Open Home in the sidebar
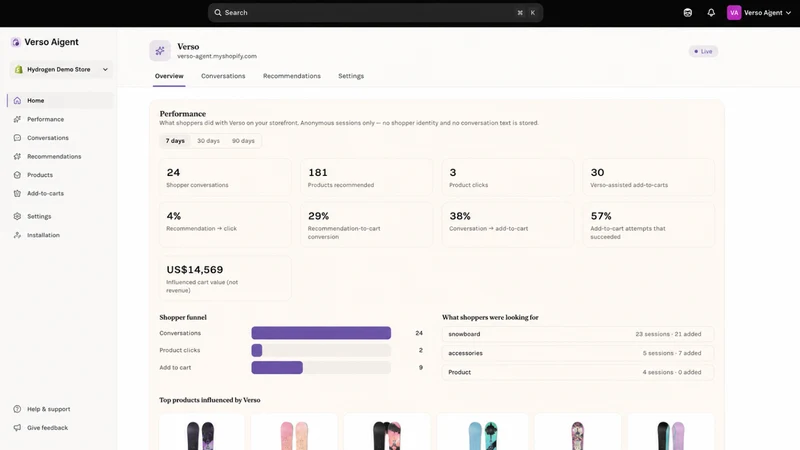The height and width of the screenshot is (450, 800). point(60,101)
